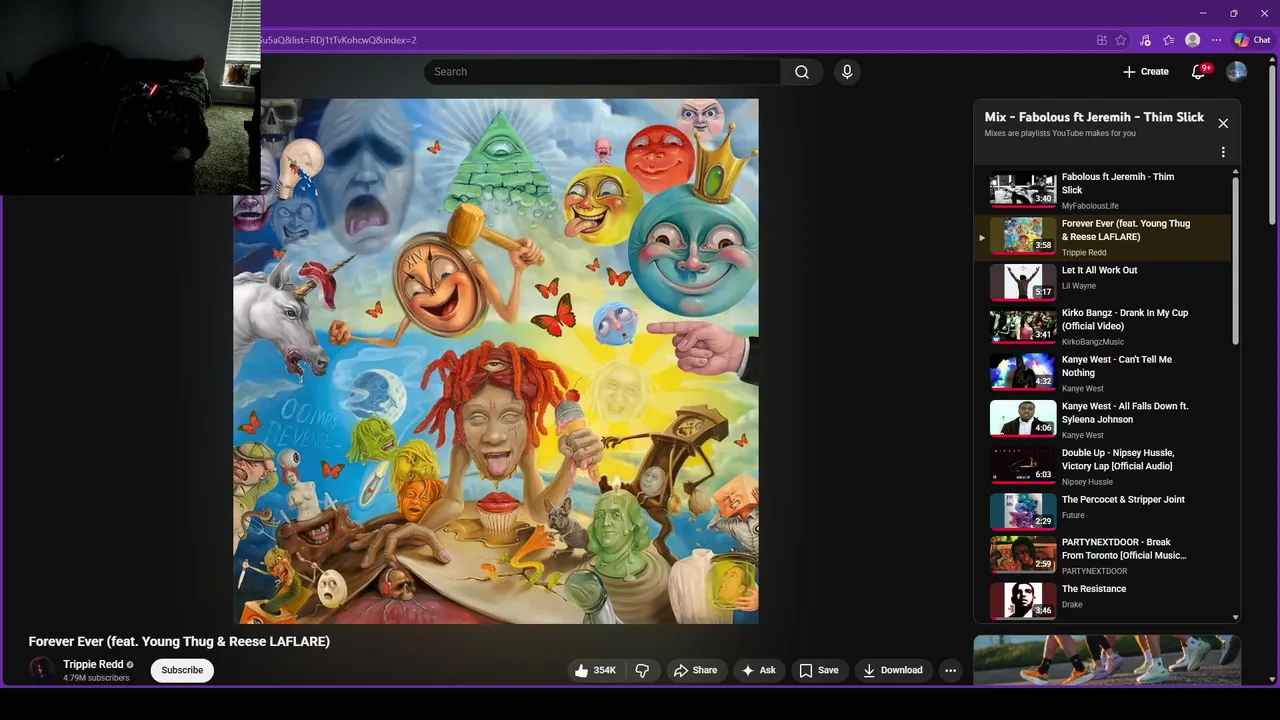Screen dimensions: 1280x720
Task: Open the YouTube account avatar menu
Action: coord(1237,72)
